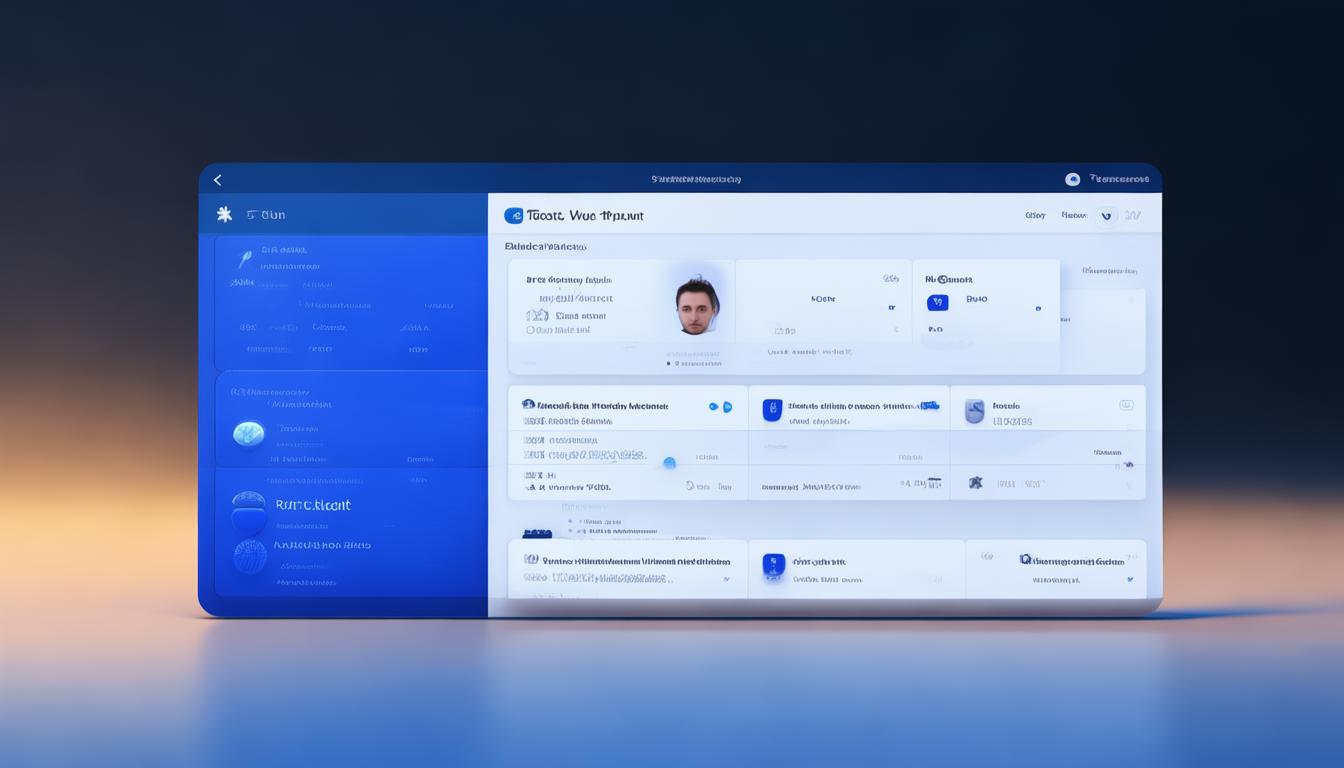Select the blue shield icon near Run client
This screenshot has height=768, width=1344.
point(249,505)
